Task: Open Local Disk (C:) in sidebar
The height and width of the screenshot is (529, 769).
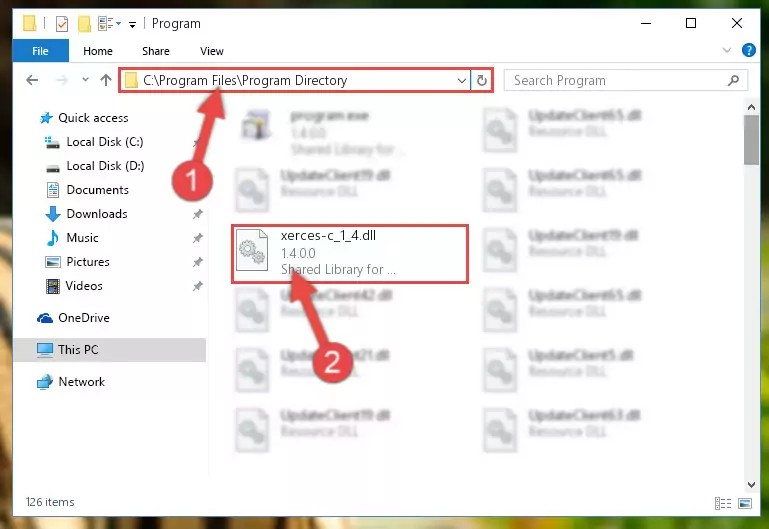Action: pos(105,142)
